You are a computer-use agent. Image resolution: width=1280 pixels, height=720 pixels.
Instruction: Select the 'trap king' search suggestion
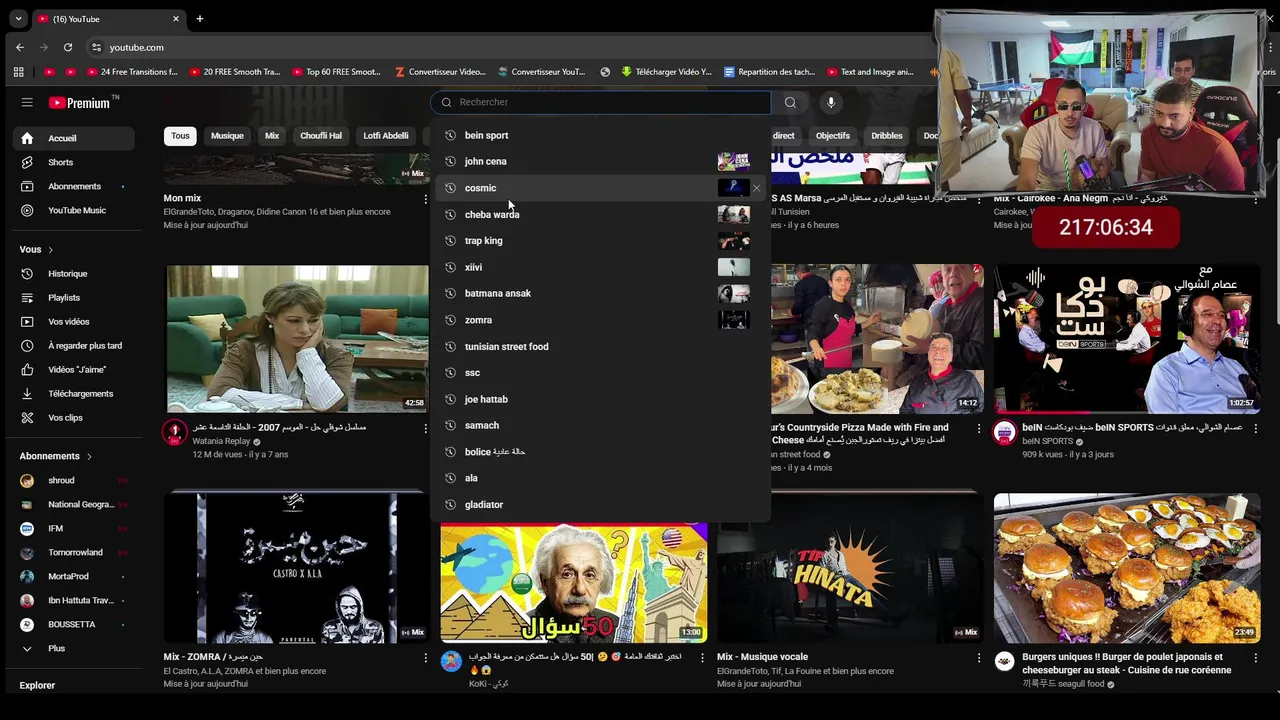point(600,240)
